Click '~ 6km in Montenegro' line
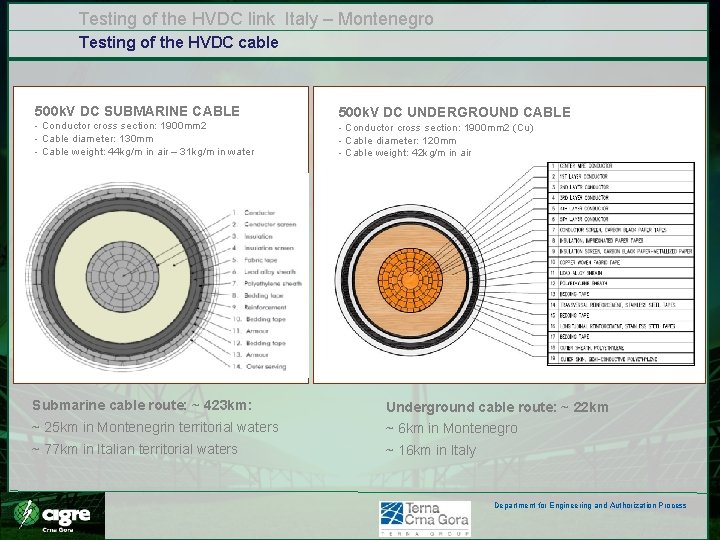 click(452, 428)
